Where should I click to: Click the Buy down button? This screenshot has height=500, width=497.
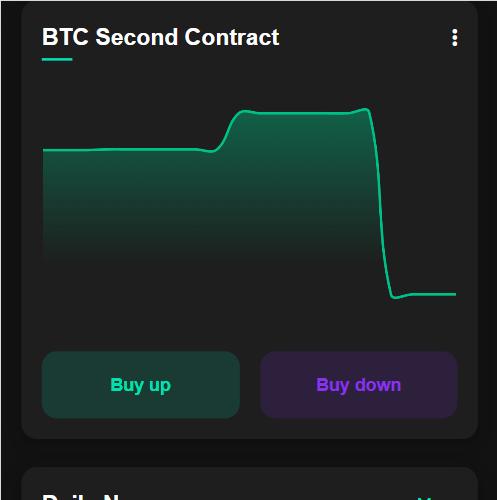359,385
